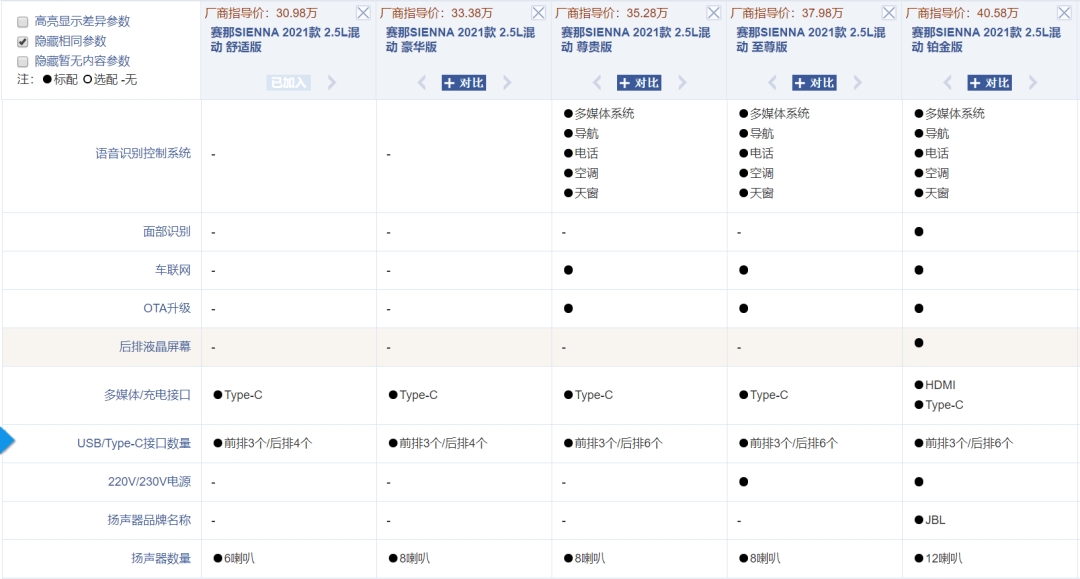Click the 后排液晶屏幕 parameter label

tap(155, 346)
